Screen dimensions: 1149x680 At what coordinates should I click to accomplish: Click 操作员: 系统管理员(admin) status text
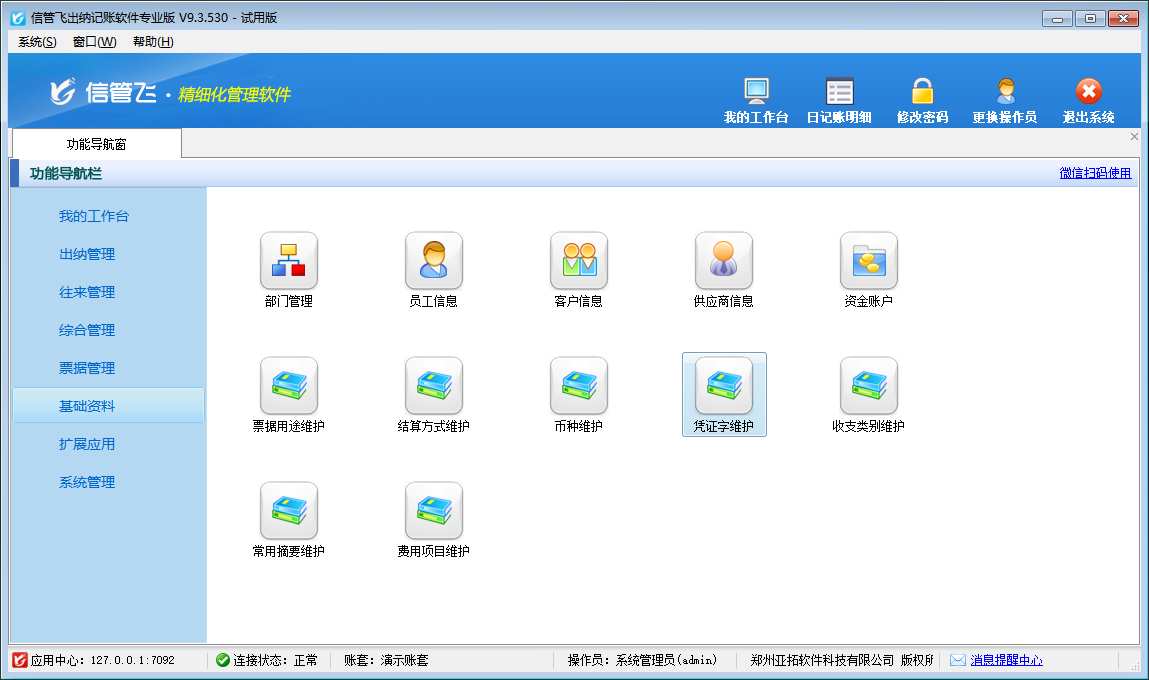[642, 660]
